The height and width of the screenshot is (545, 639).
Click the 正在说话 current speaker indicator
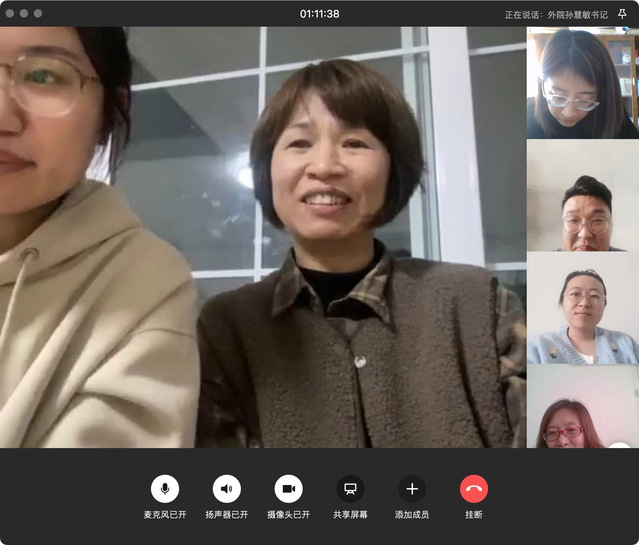click(555, 14)
